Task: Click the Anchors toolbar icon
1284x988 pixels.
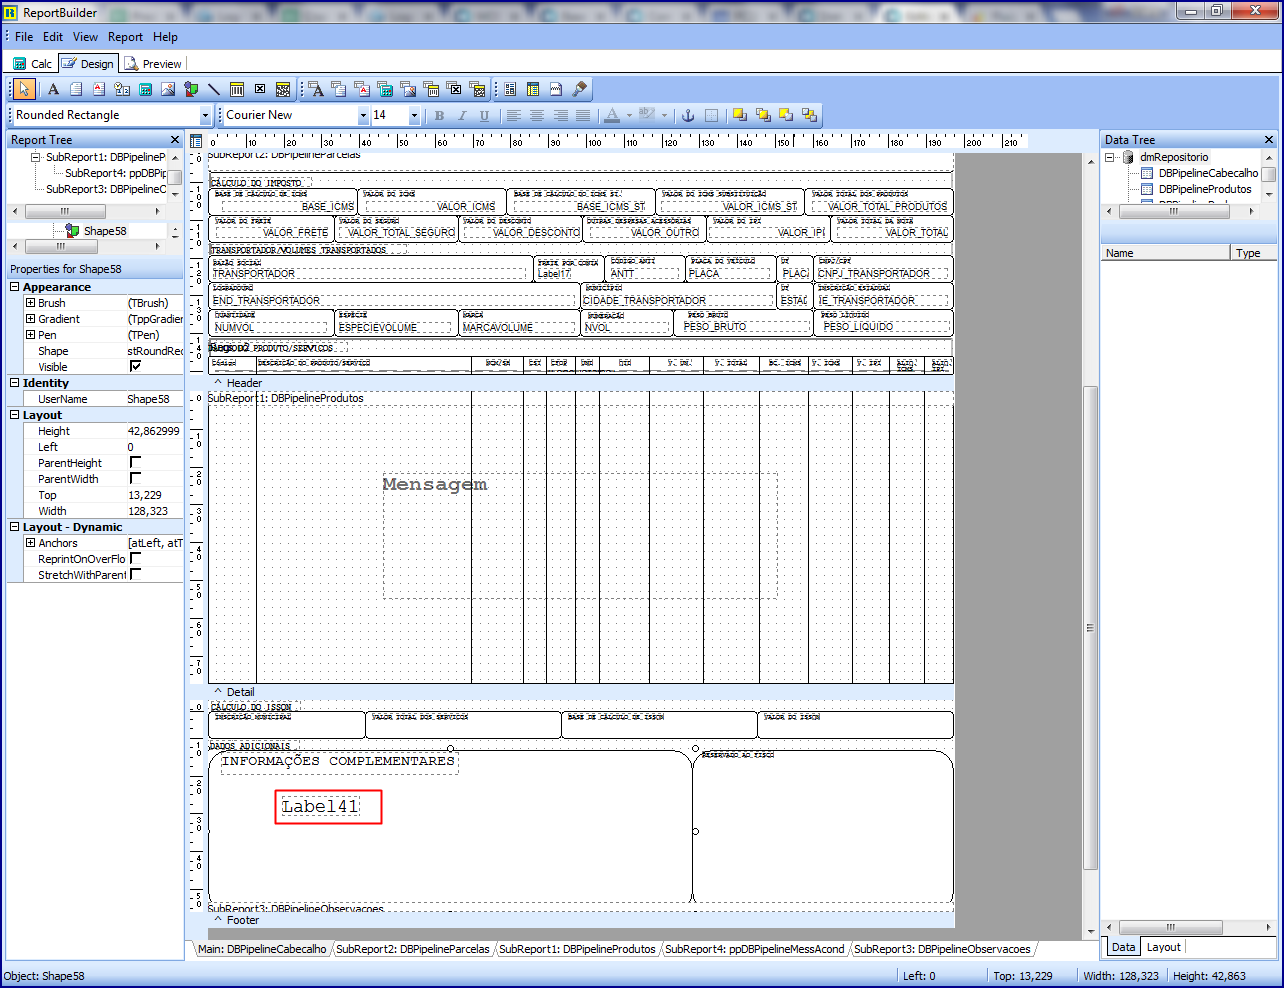Action: click(x=688, y=115)
